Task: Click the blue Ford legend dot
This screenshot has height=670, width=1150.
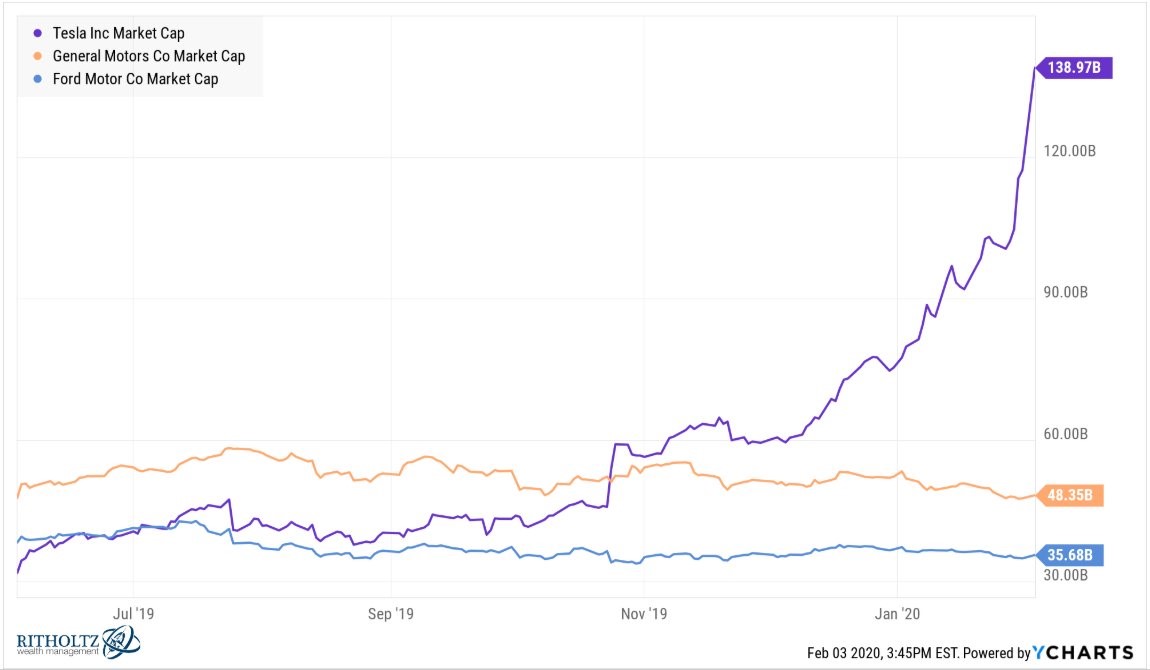Action: click(37, 78)
